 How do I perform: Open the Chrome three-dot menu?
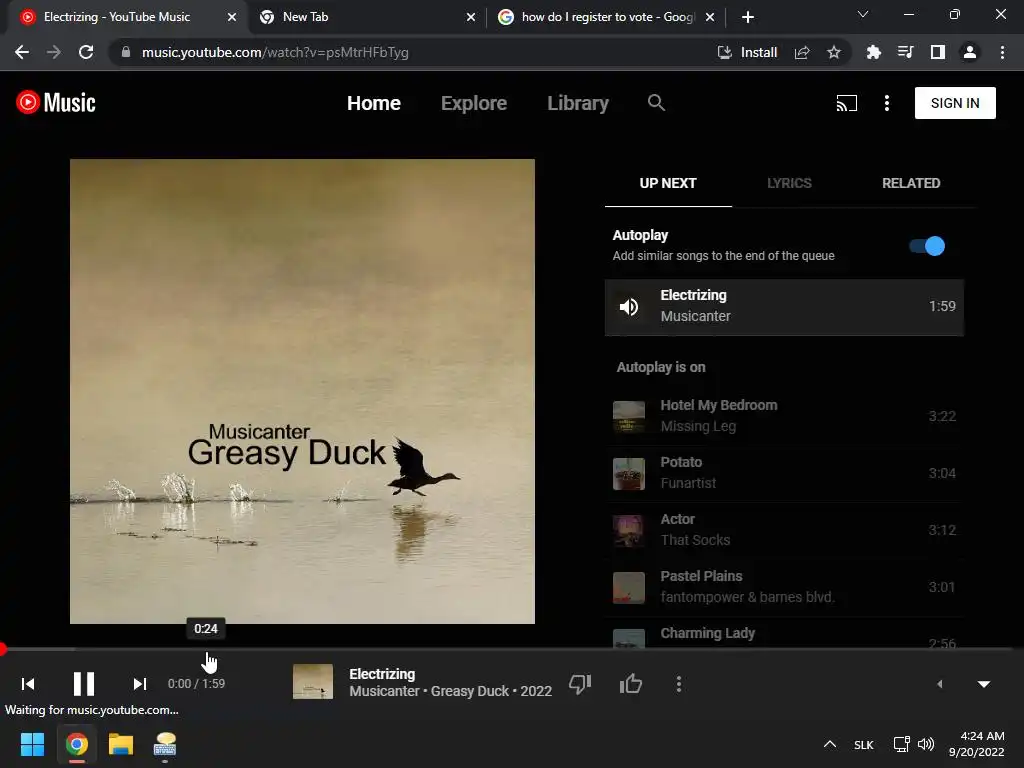click(1002, 52)
